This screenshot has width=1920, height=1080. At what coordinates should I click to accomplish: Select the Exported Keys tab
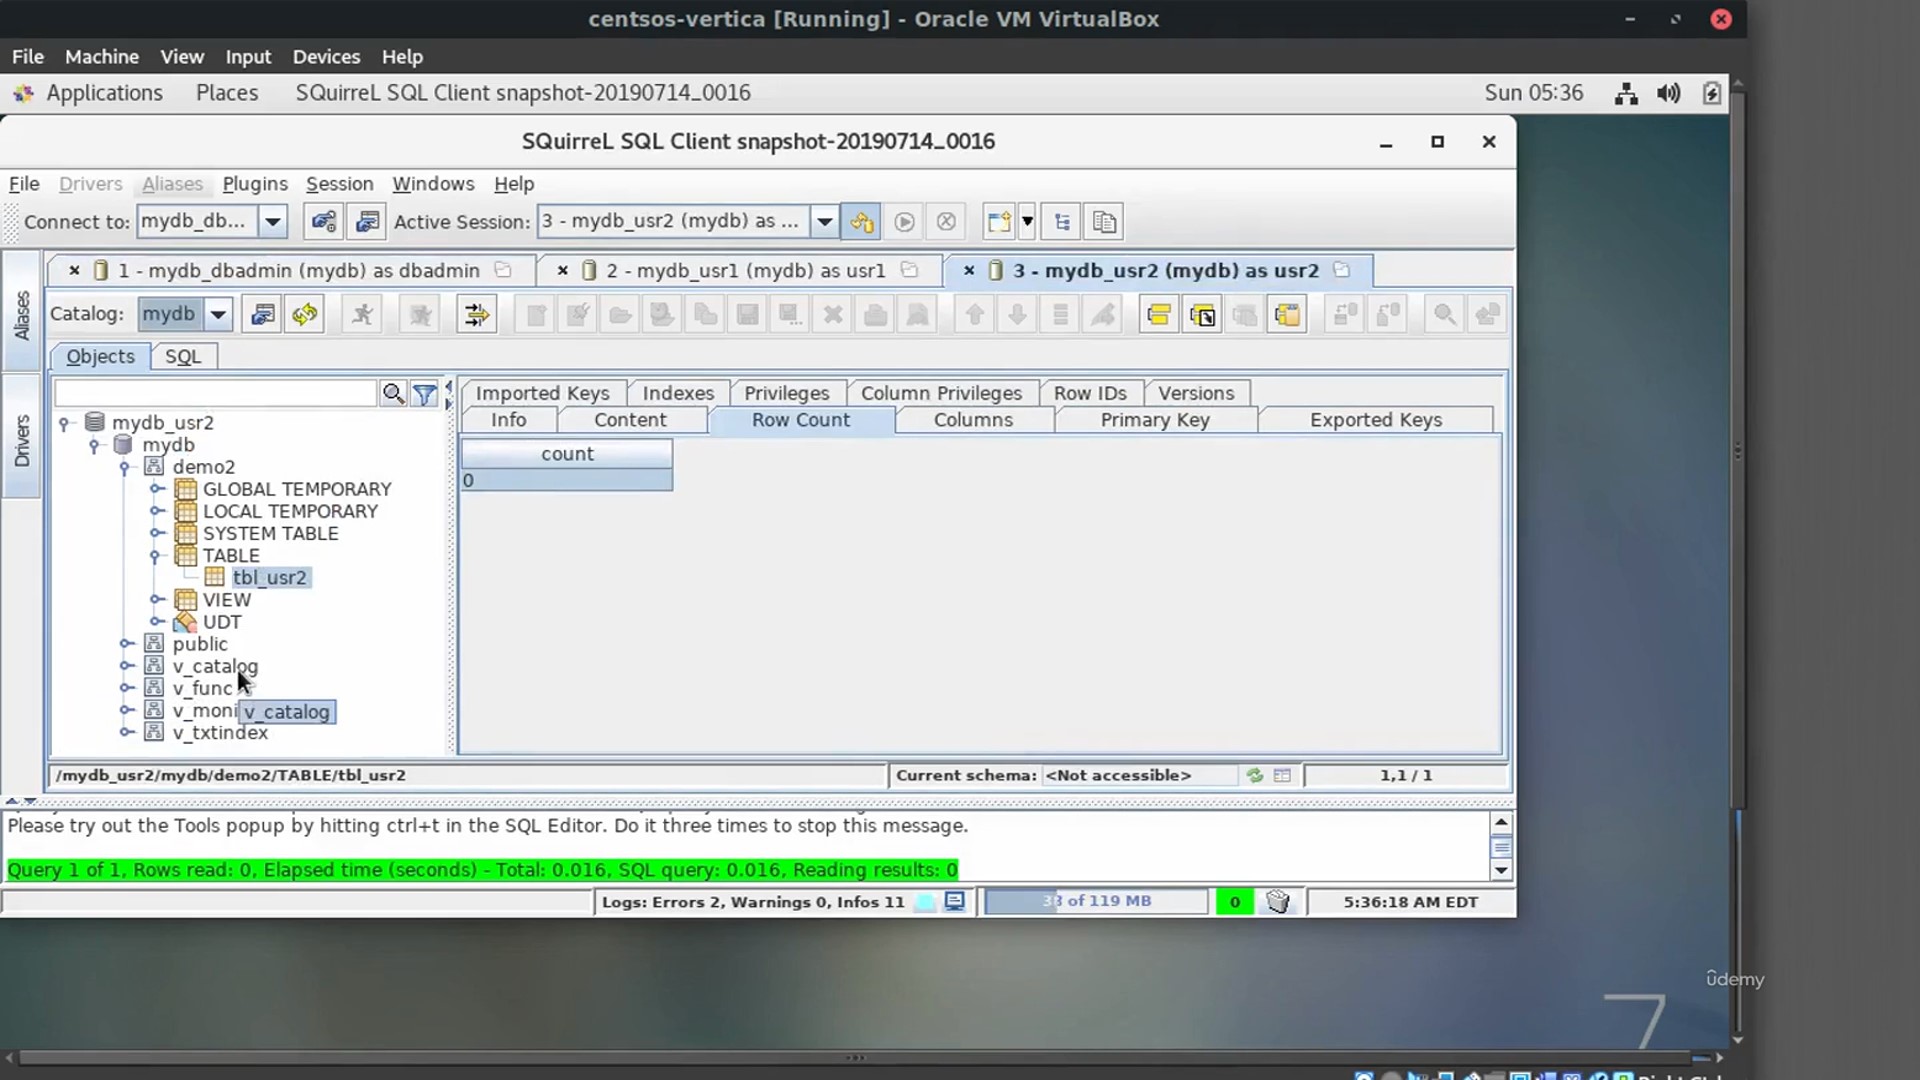1376,420
